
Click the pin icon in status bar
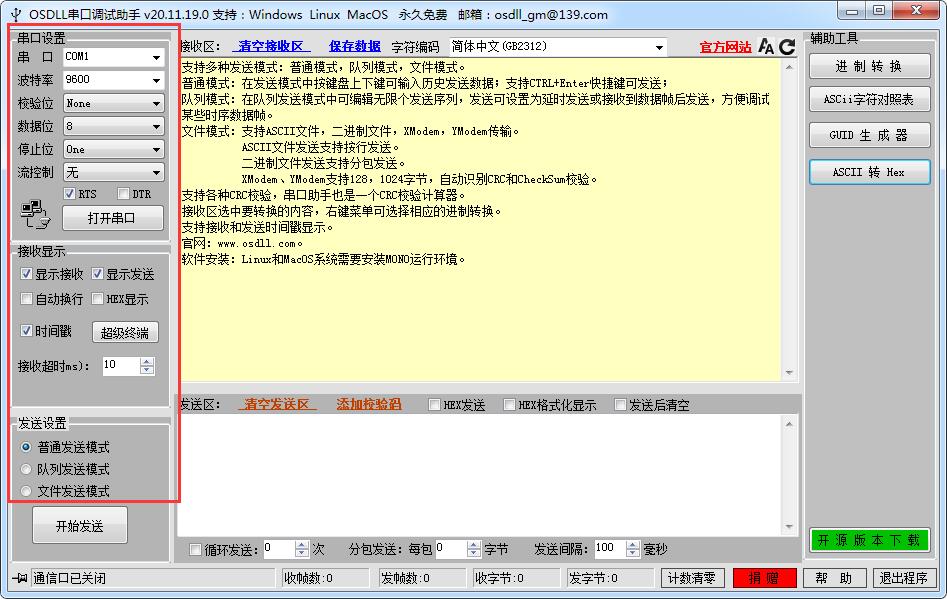[x=20, y=578]
